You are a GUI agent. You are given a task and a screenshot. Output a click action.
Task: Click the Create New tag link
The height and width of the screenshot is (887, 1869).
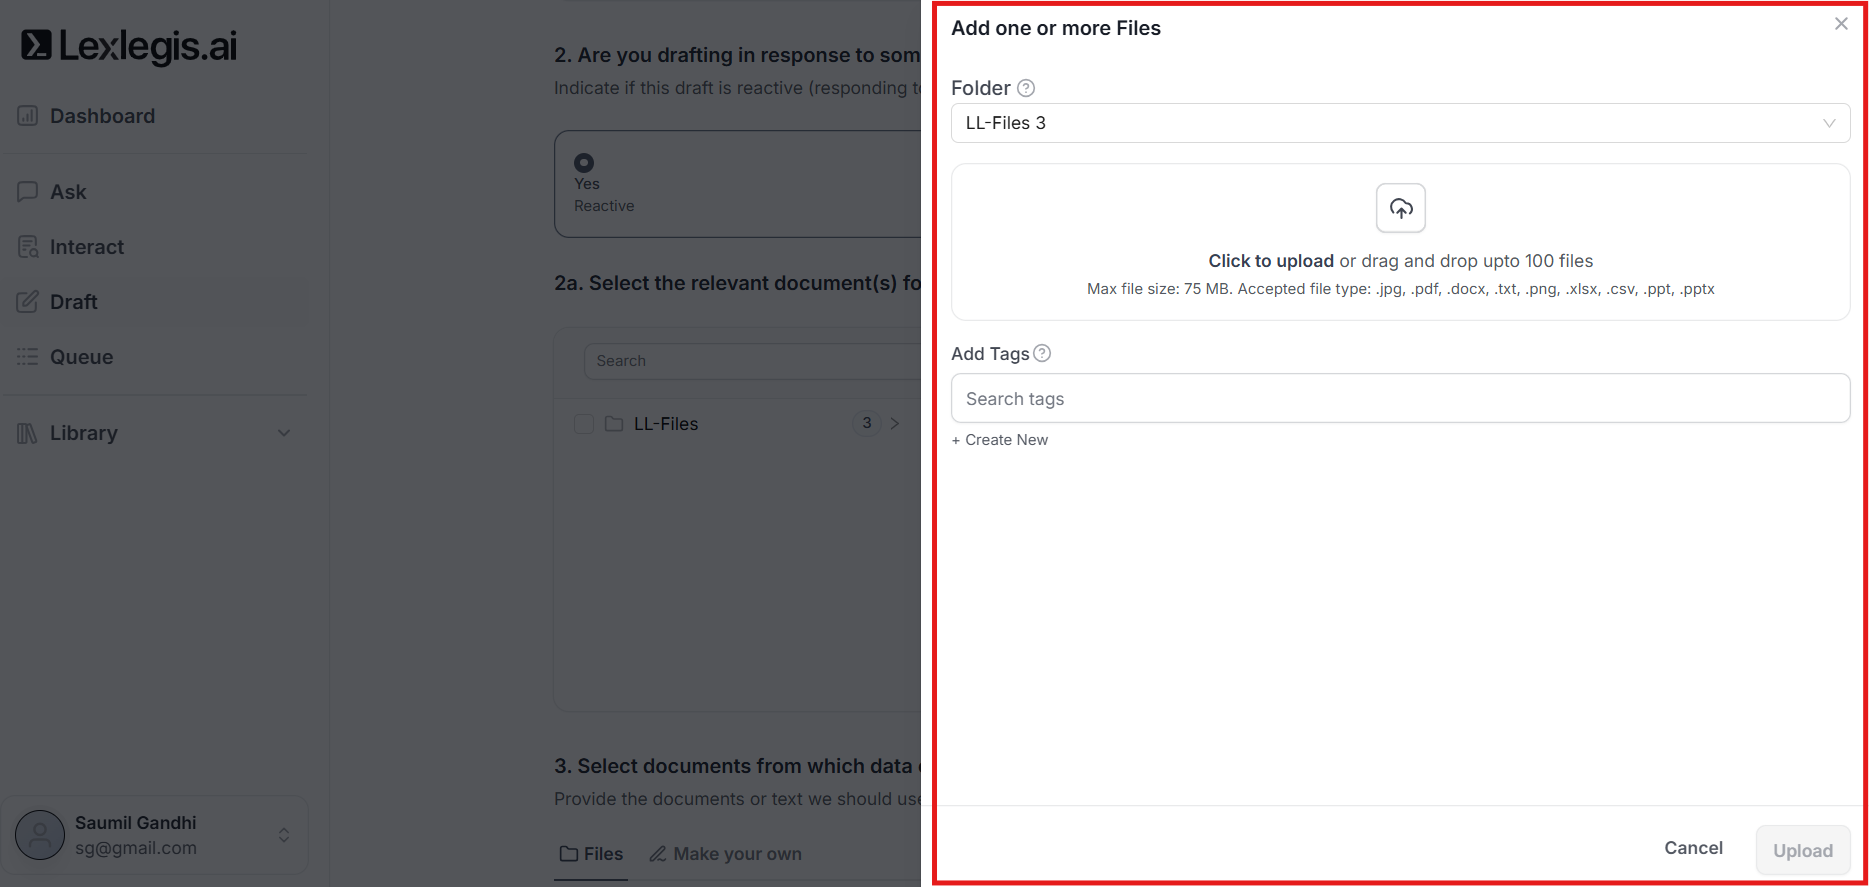(x=1000, y=440)
